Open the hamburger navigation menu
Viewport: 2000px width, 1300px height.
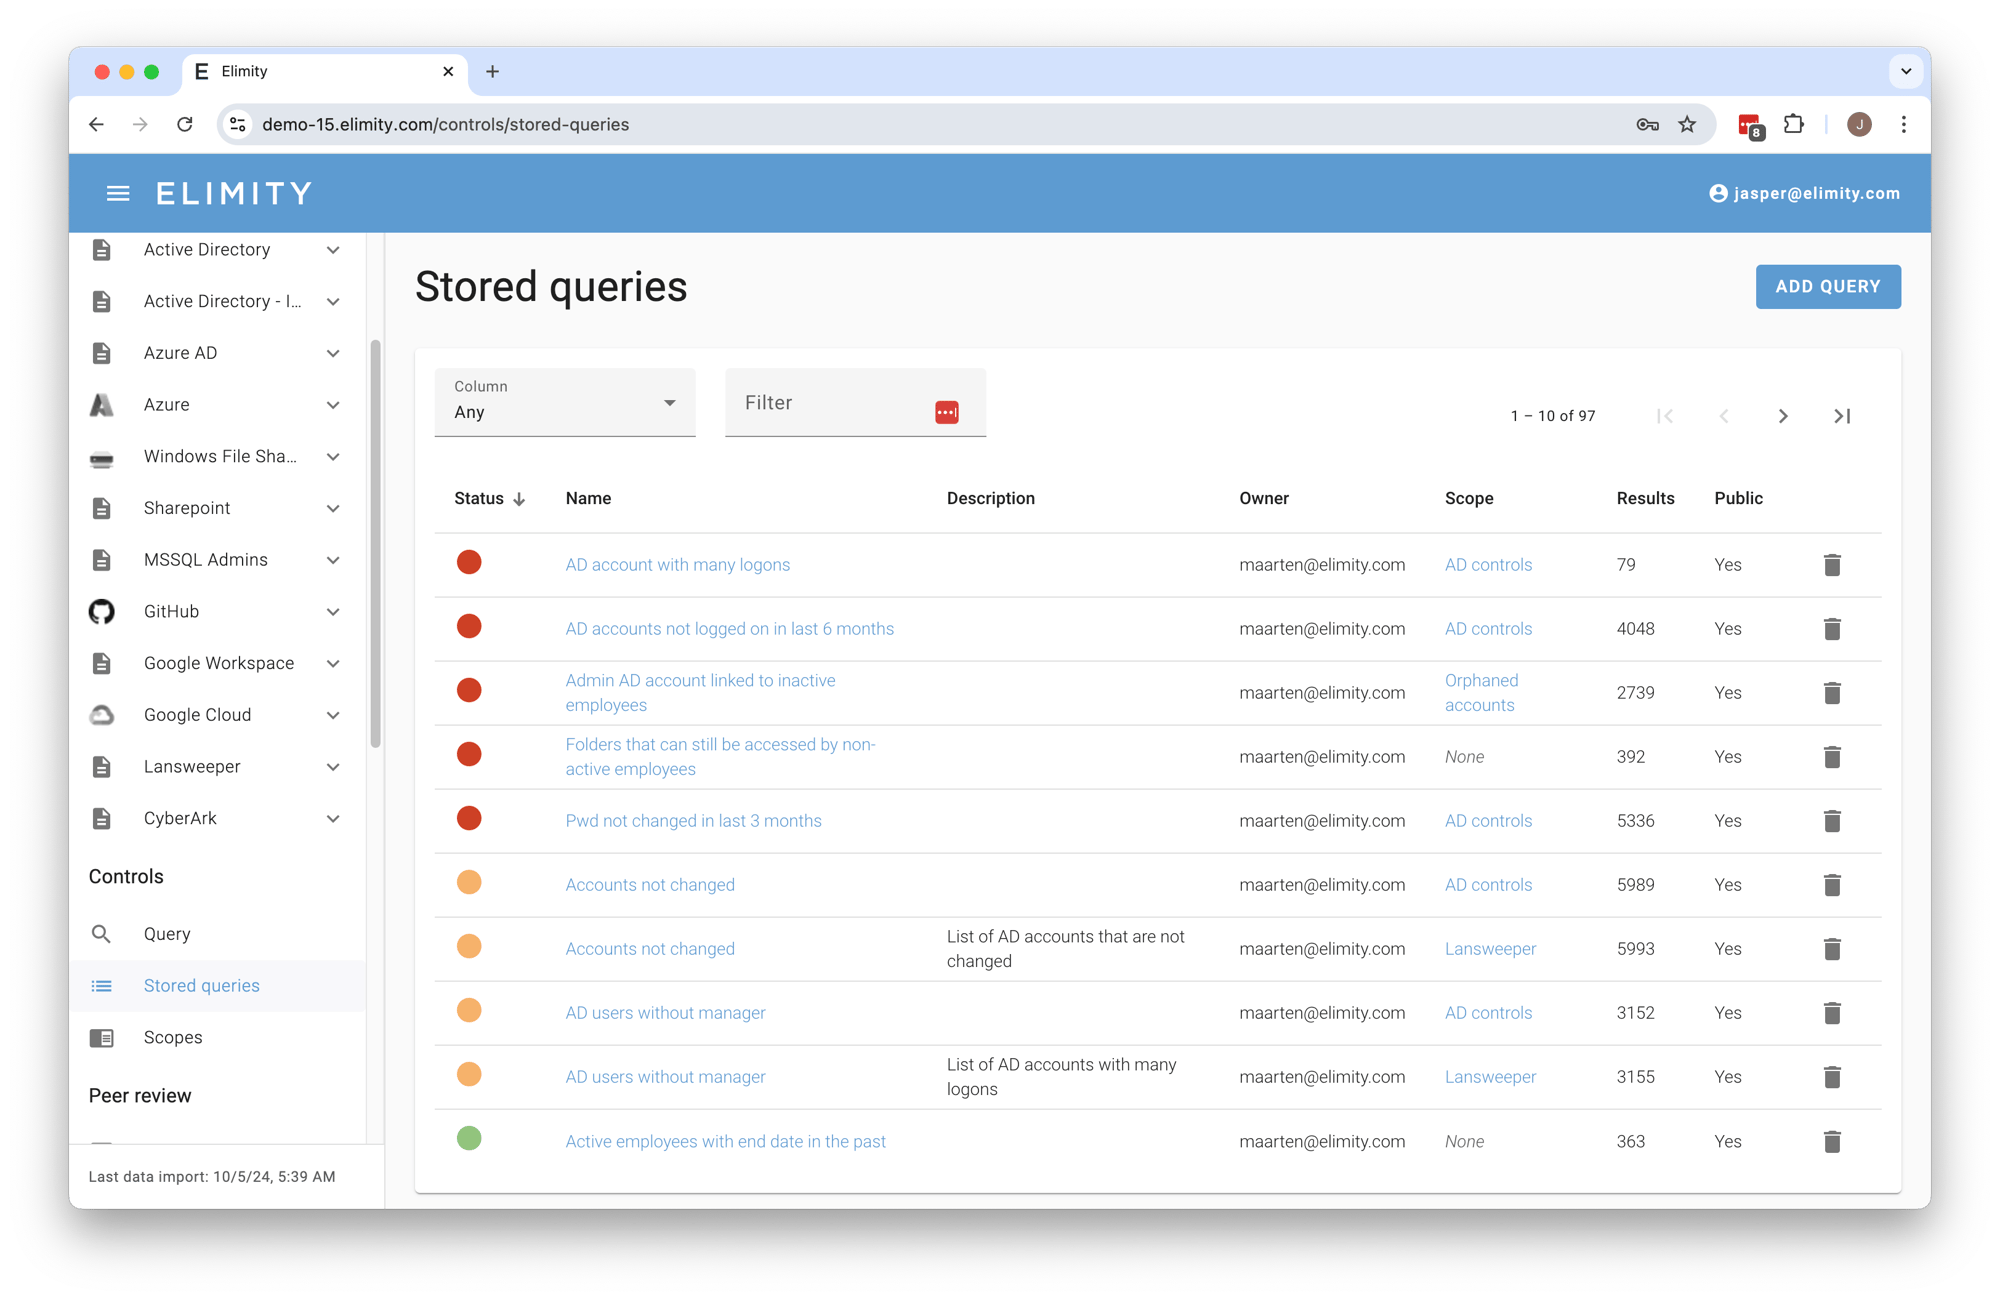(118, 193)
